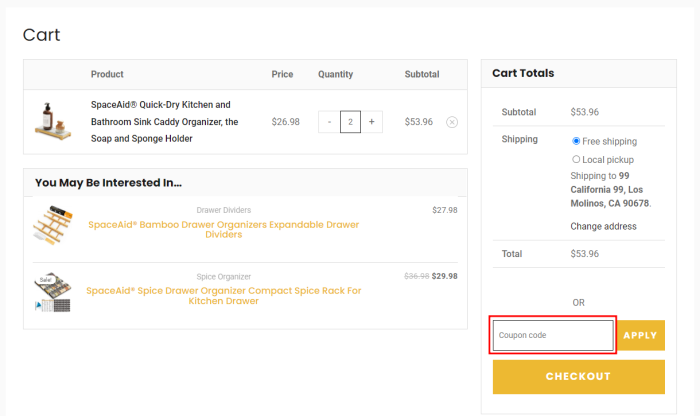This screenshot has height=416, width=700.
Task: Focus the Coupon code field
Action: click(x=553, y=335)
